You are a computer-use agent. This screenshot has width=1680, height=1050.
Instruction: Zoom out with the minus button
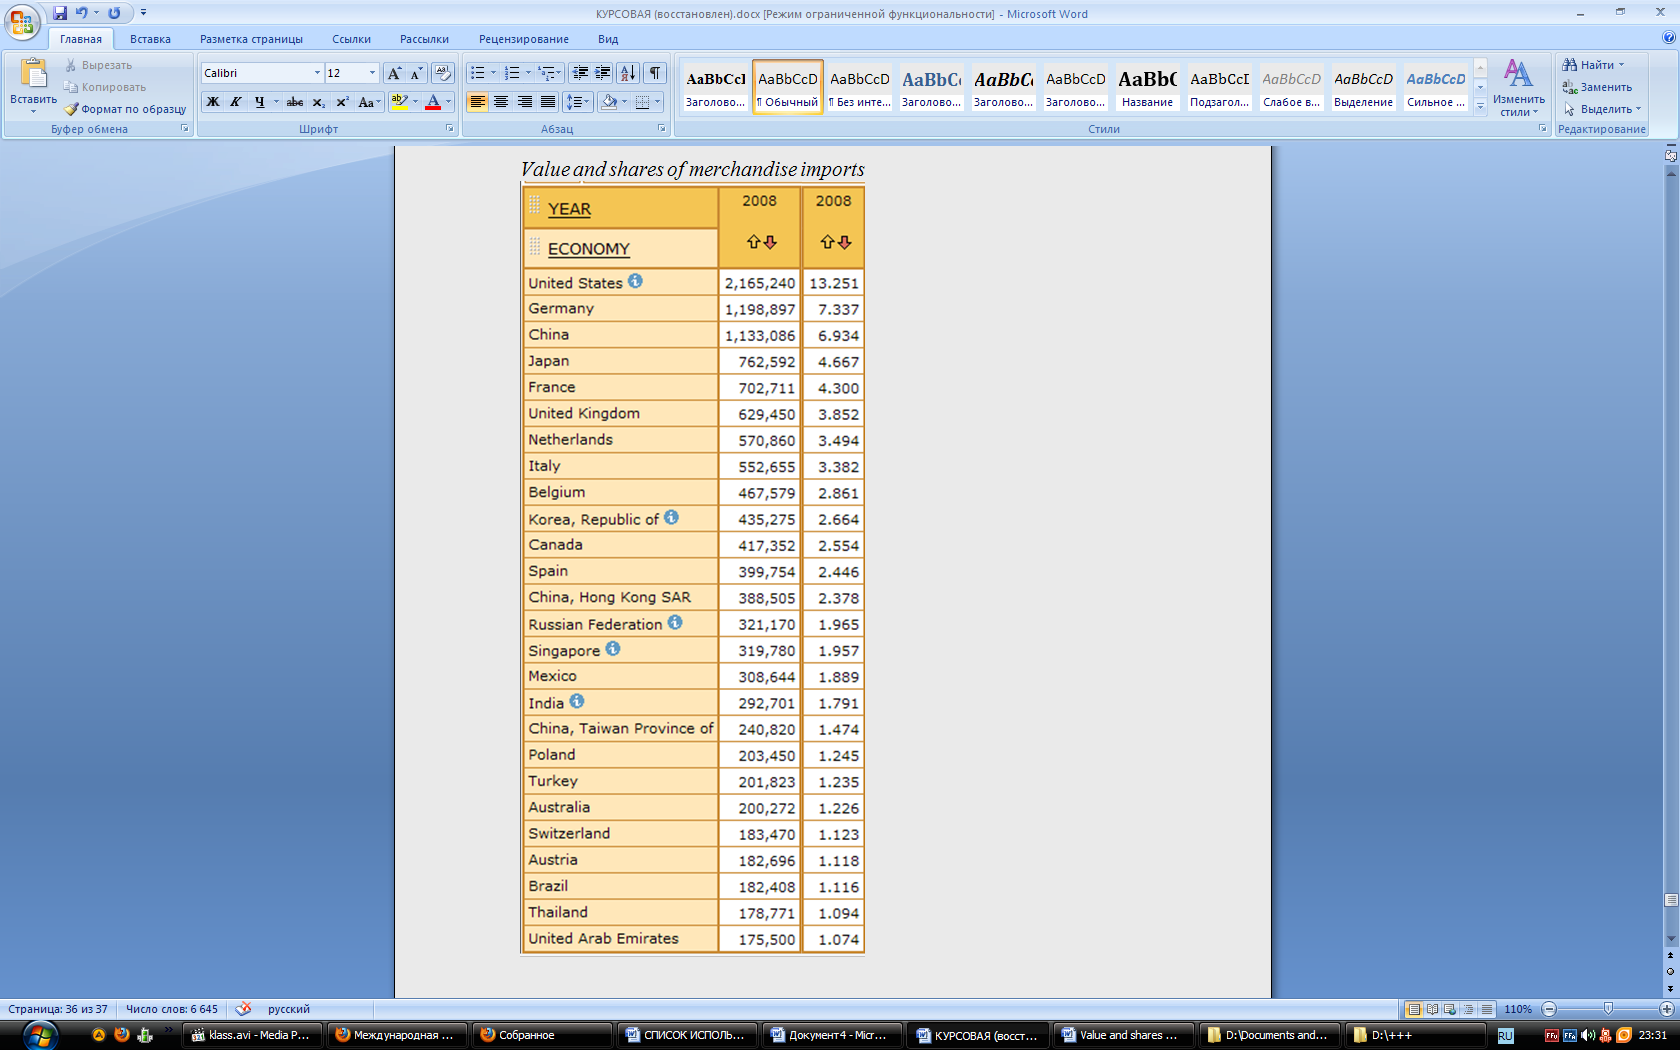[x=1549, y=1009]
